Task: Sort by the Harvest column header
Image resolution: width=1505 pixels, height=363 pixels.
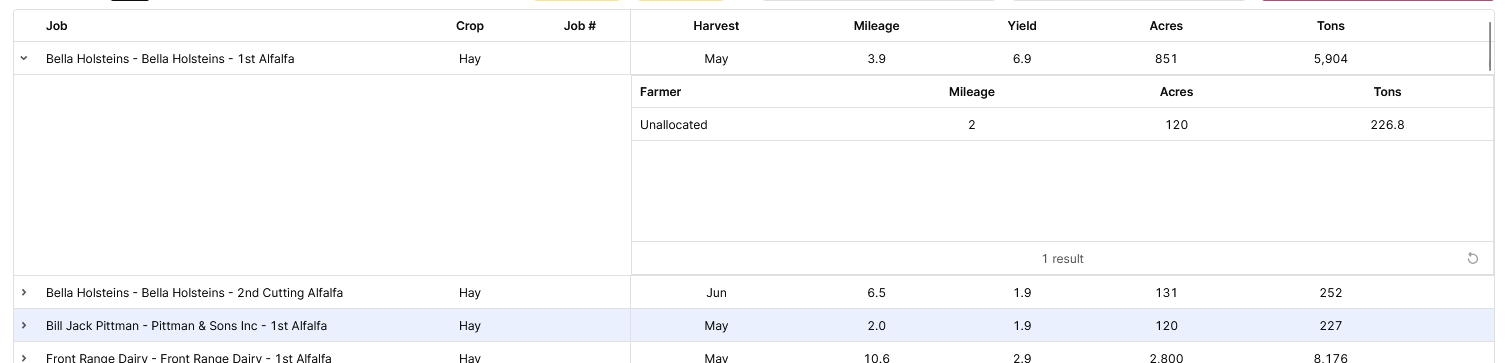Action: 716,26
